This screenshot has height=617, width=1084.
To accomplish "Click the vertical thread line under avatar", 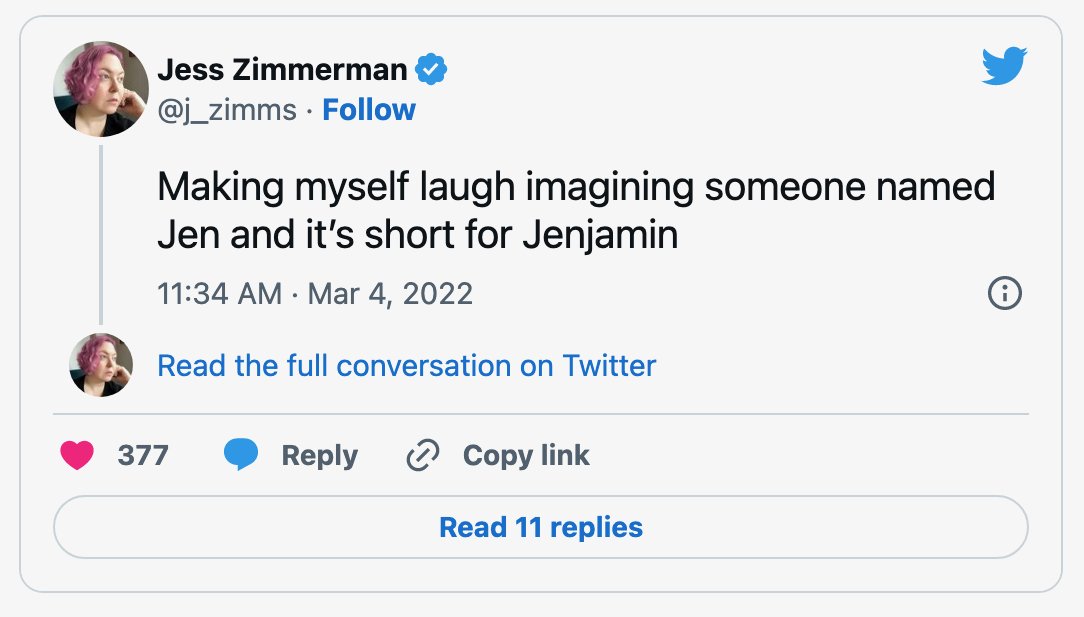I will (101, 234).
